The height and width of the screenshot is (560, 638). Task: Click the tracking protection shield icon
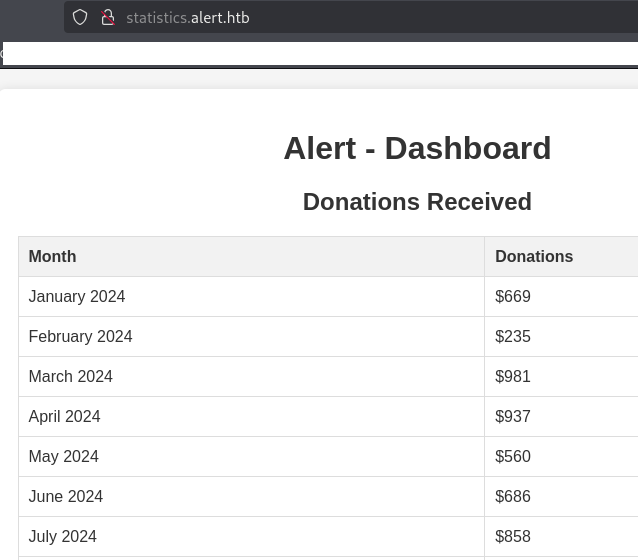coord(80,17)
